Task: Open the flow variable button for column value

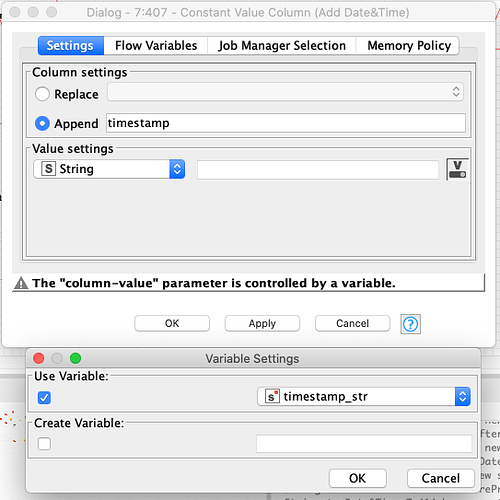Action: point(457,169)
